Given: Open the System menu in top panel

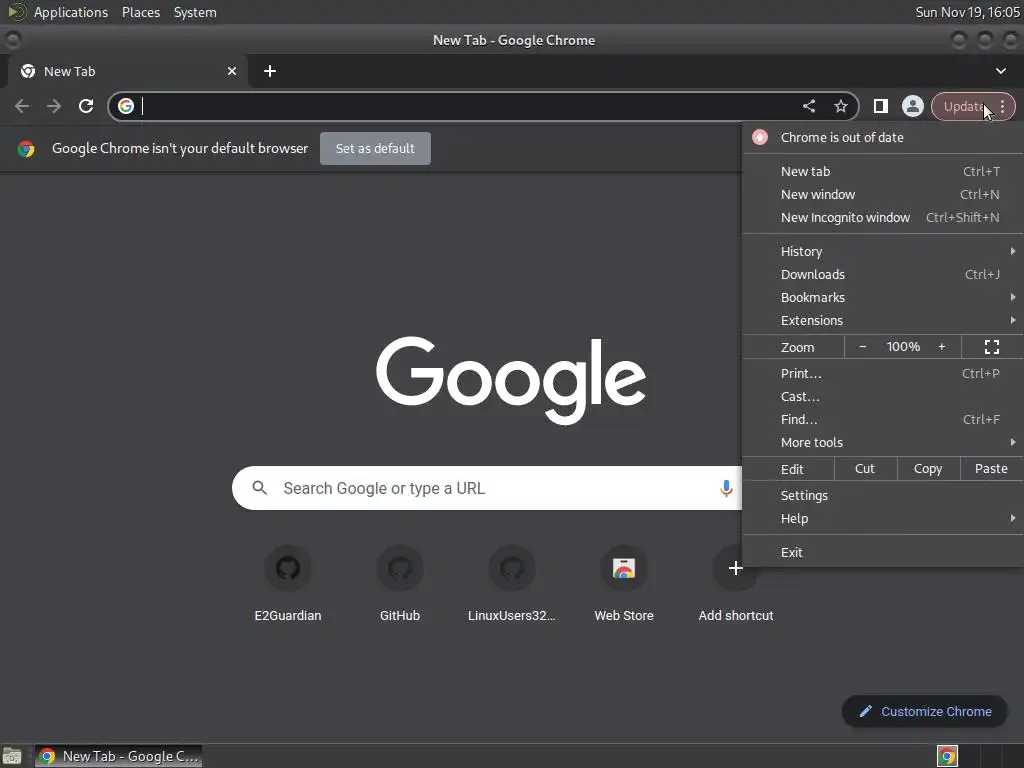Looking at the screenshot, I should point(195,12).
